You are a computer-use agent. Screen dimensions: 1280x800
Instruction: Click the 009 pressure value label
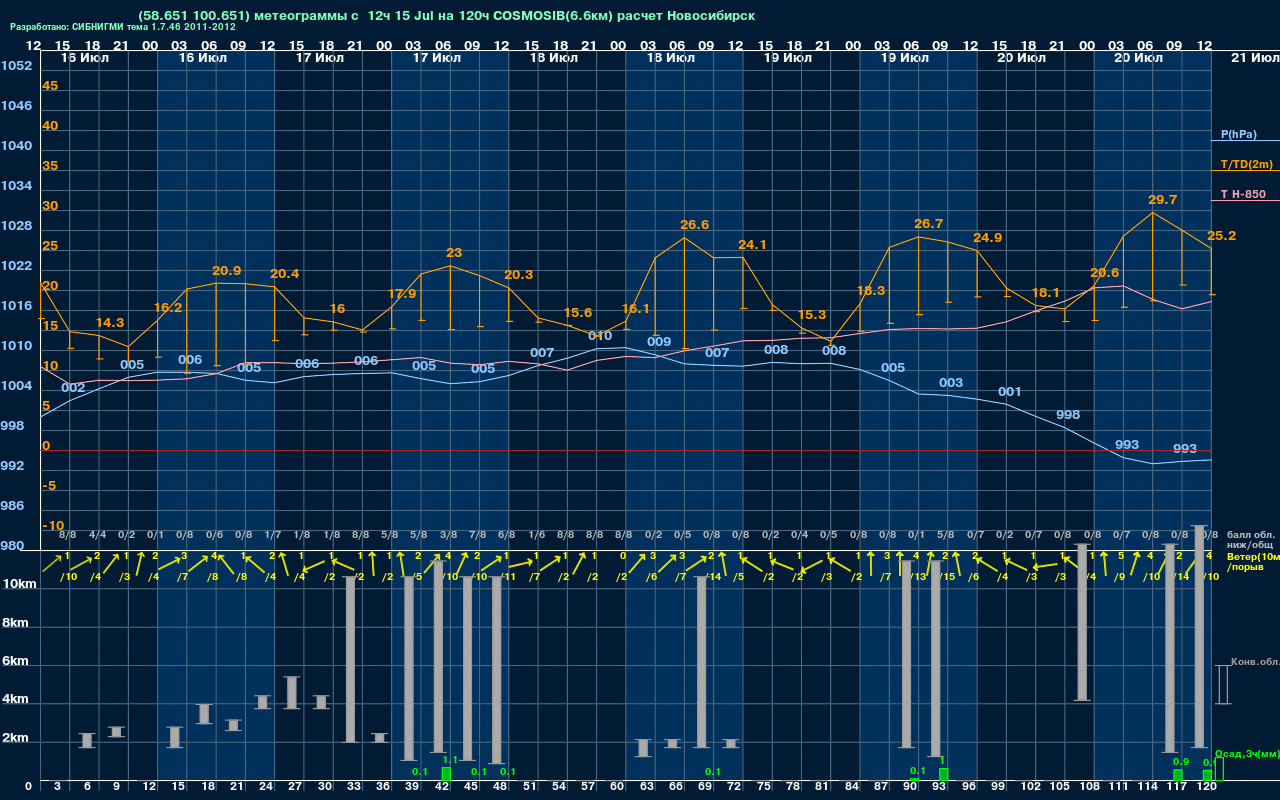(x=659, y=342)
